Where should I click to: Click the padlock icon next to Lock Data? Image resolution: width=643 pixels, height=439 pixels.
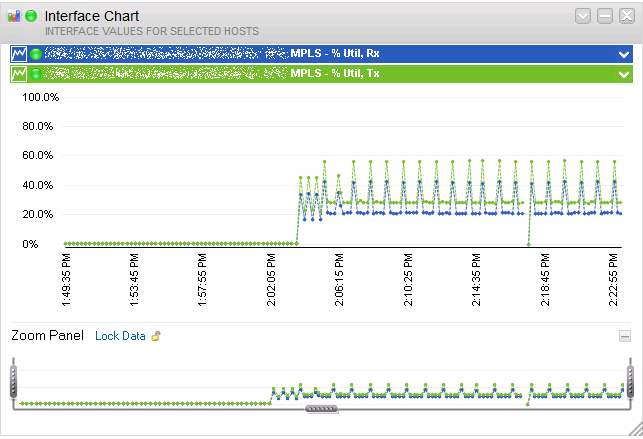click(156, 336)
